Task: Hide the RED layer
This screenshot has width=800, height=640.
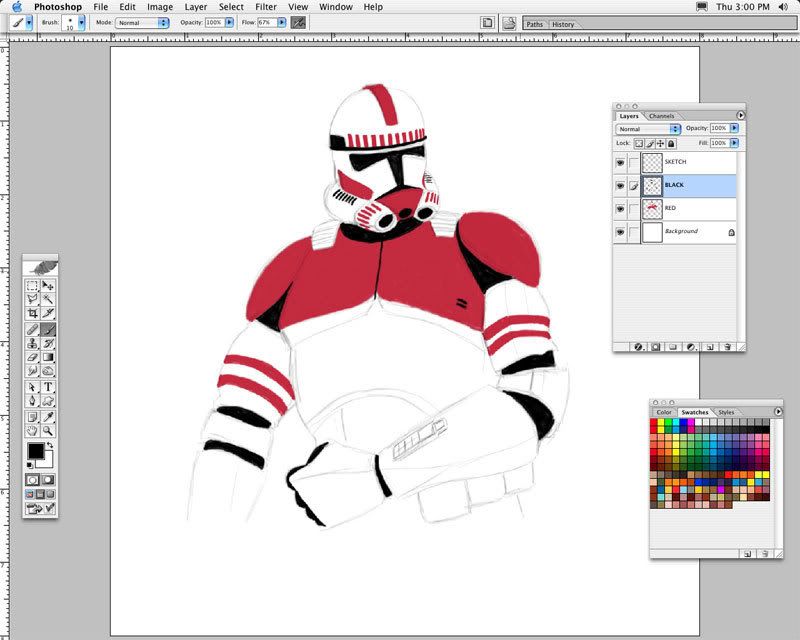Action: [620, 209]
